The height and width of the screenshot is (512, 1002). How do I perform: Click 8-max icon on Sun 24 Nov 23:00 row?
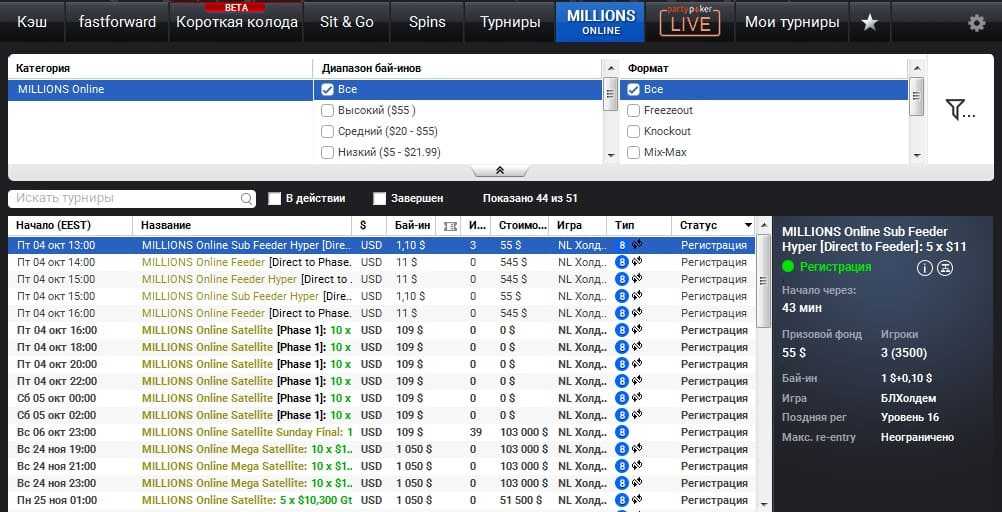coord(622,483)
